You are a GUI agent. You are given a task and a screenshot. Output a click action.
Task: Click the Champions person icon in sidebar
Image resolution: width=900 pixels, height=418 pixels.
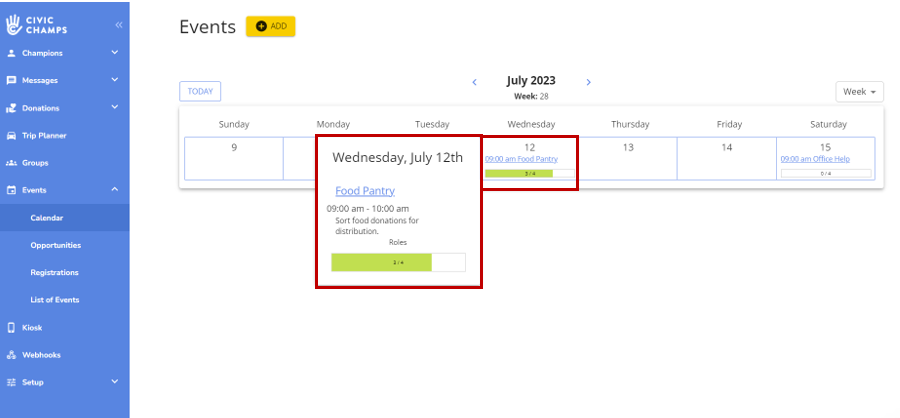click(11, 53)
